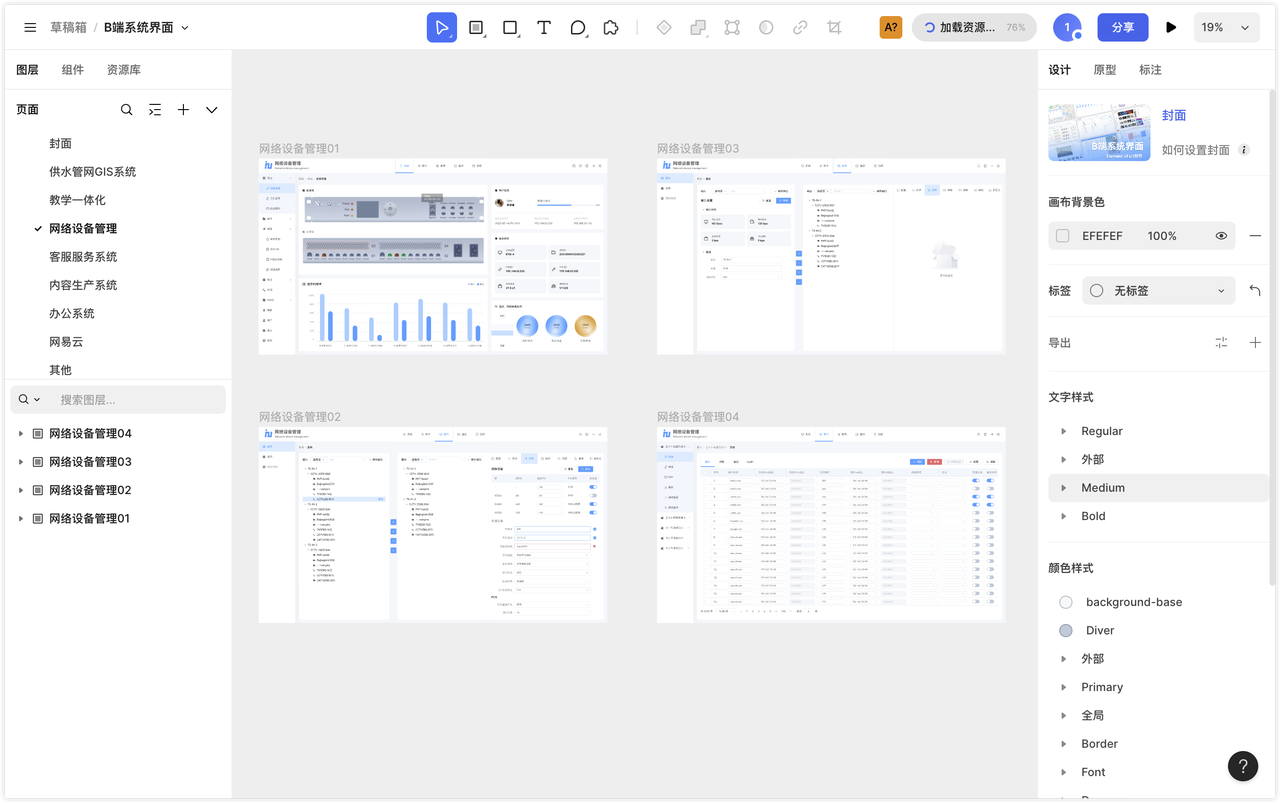
Task: Open the 内容生产系统 page
Action: coord(83,285)
